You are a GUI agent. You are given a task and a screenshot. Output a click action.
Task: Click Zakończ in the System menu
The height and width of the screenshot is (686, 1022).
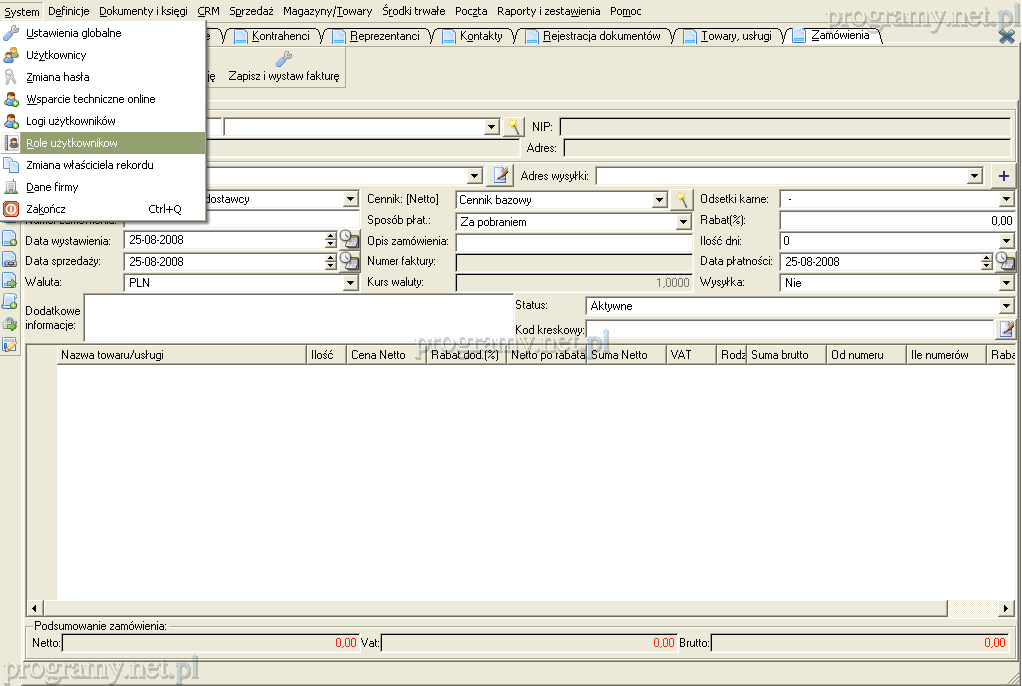(45, 209)
